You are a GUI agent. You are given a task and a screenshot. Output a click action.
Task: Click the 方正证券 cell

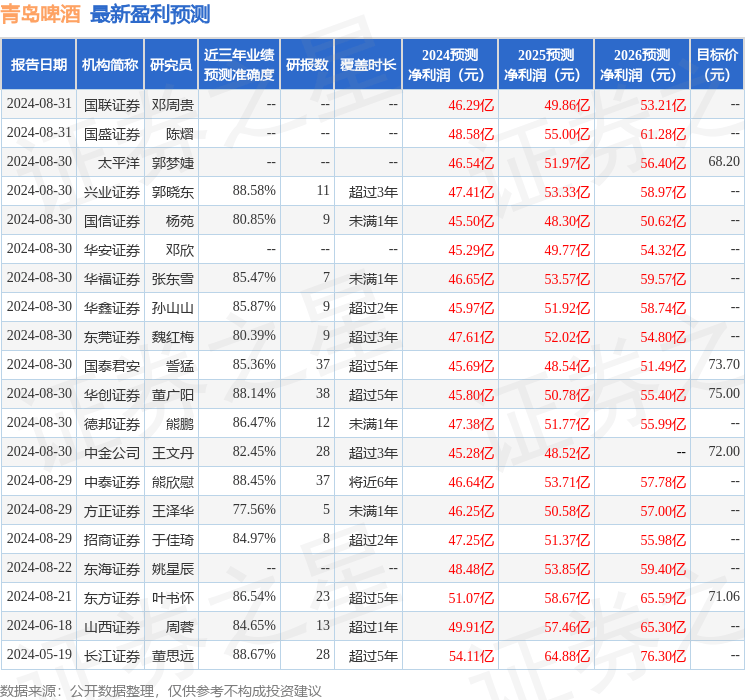coord(112,511)
